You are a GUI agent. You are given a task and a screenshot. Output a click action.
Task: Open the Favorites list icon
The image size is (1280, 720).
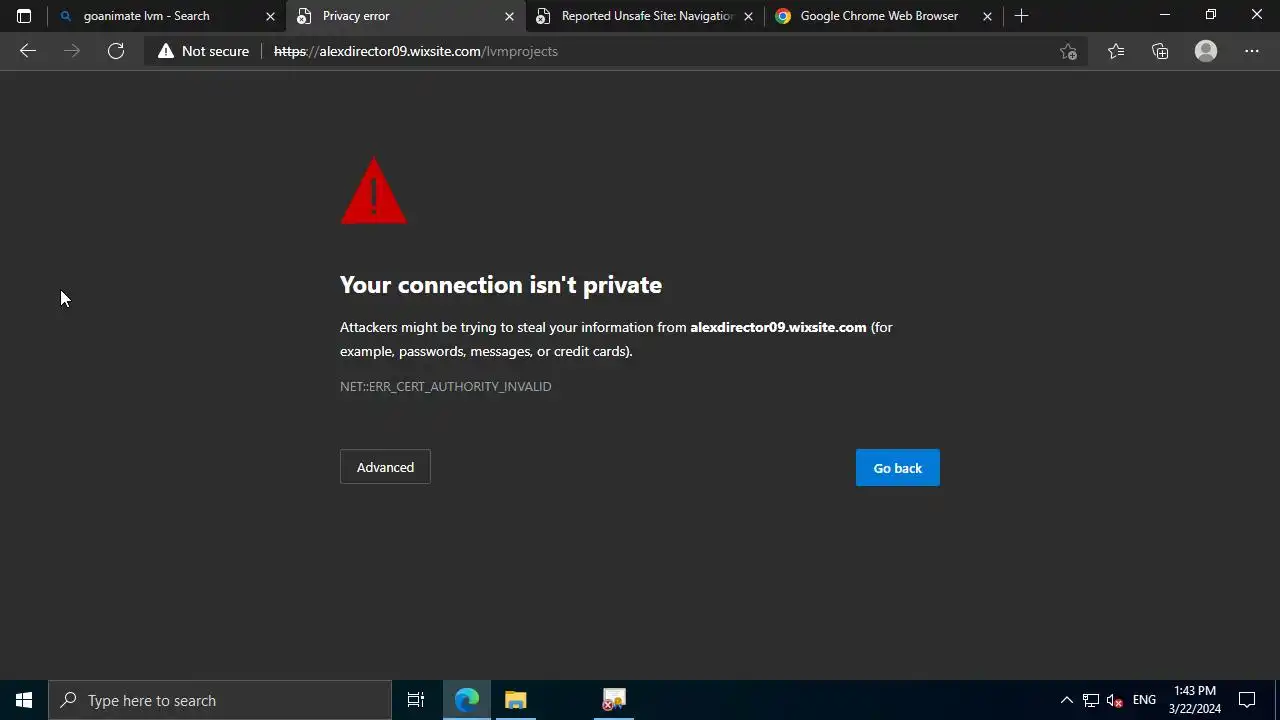click(1116, 51)
